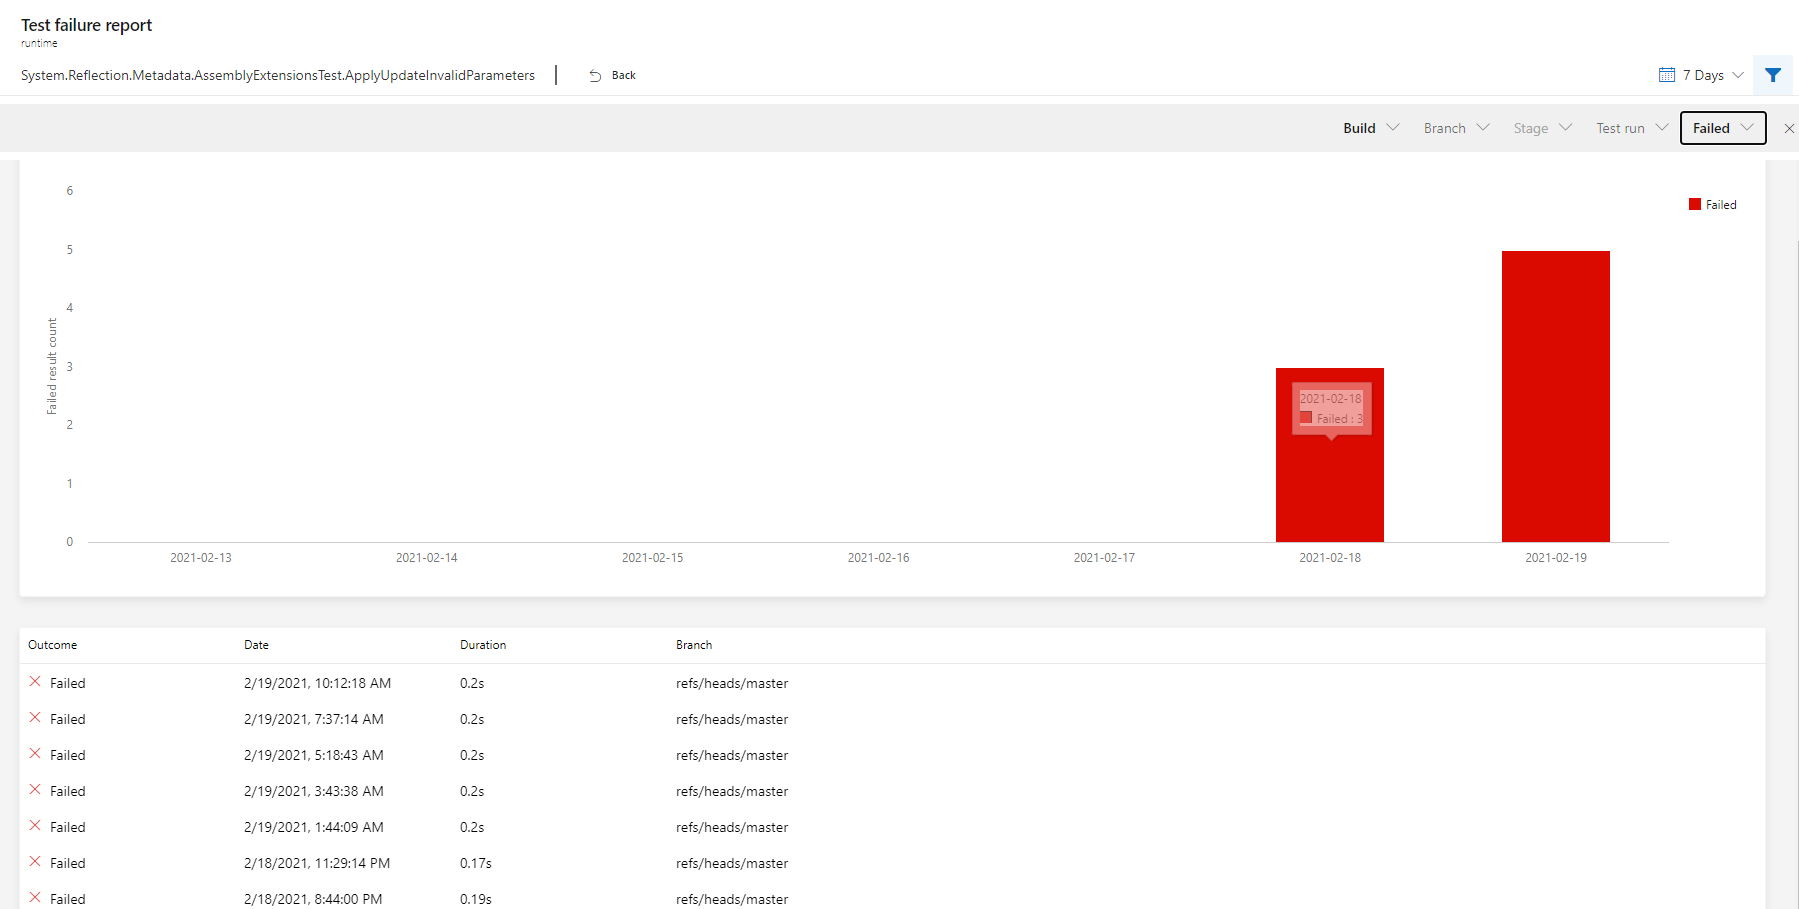Select the ApplyUpdateInvalidParameters test name

pos(278,75)
